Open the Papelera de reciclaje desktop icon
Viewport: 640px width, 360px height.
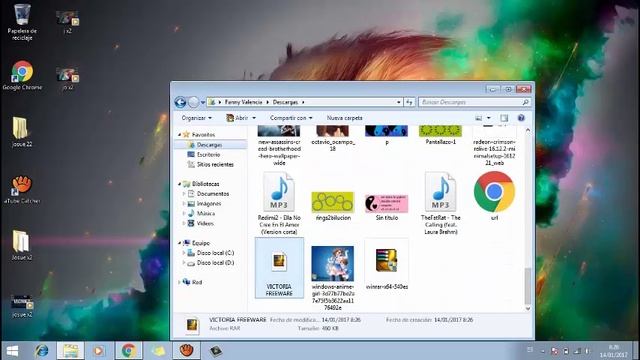(22, 22)
